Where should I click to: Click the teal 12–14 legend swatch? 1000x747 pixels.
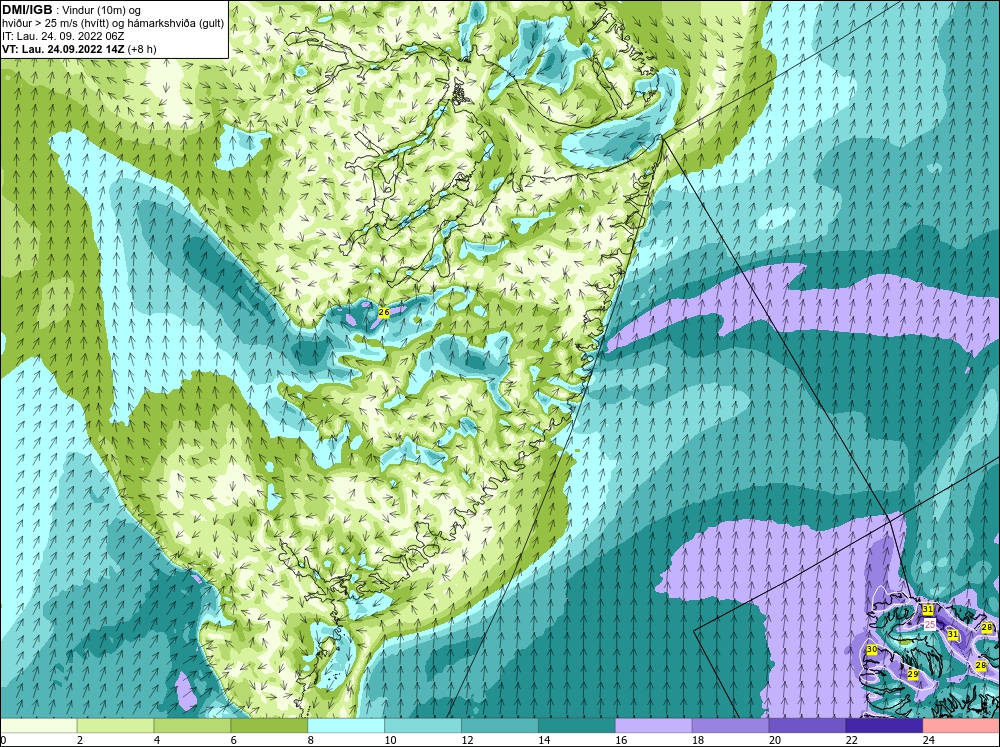click(499, 726)
